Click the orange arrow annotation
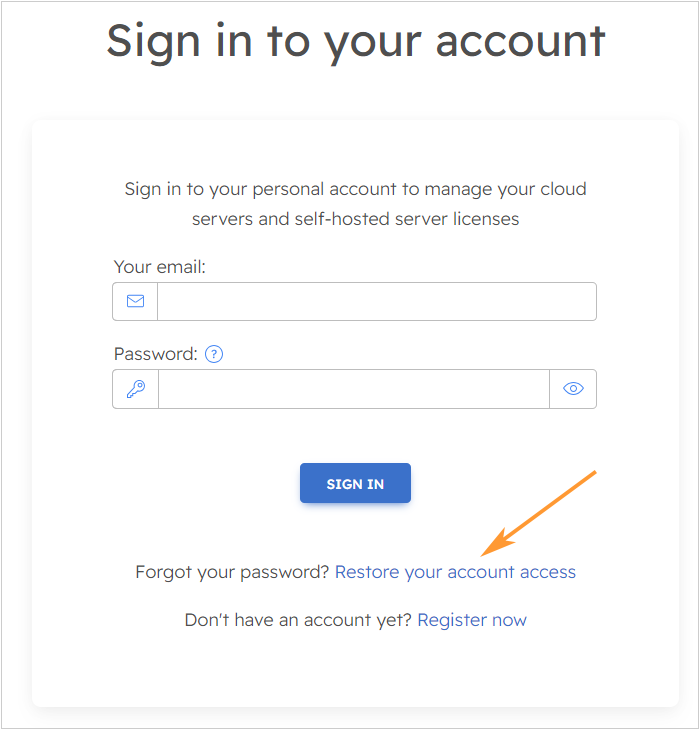The height and width of the screenshot is (730, 700). pos(540,512)
